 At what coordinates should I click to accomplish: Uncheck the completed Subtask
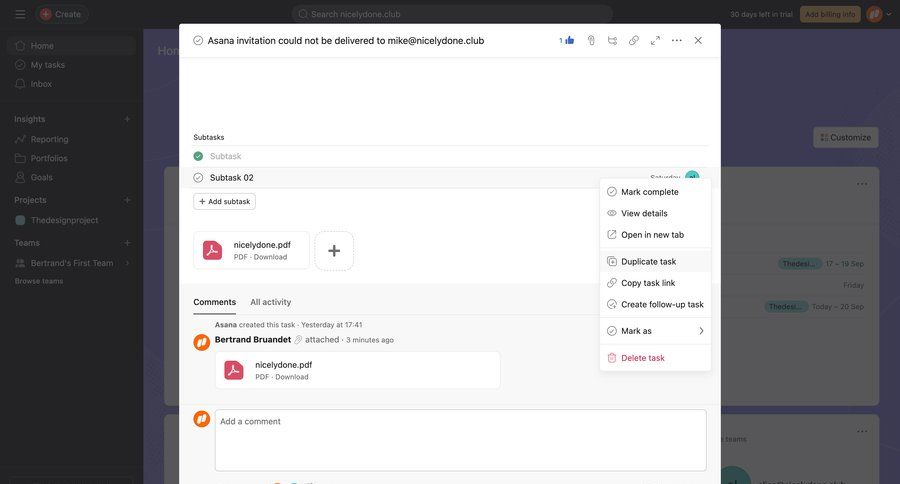(x=198, y=156)
